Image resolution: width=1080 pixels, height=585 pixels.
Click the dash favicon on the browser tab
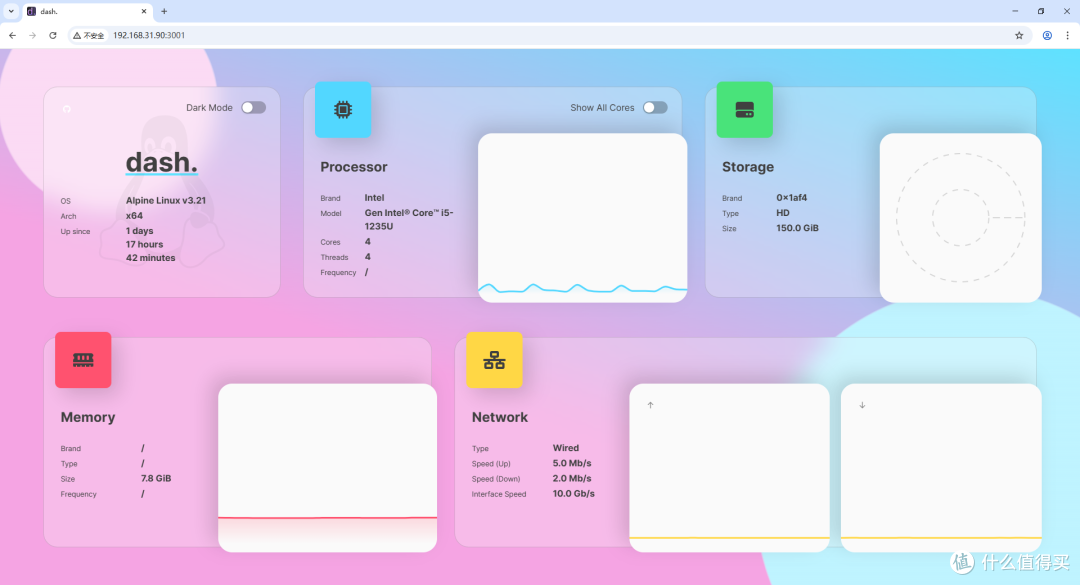[x=30, y=12]
